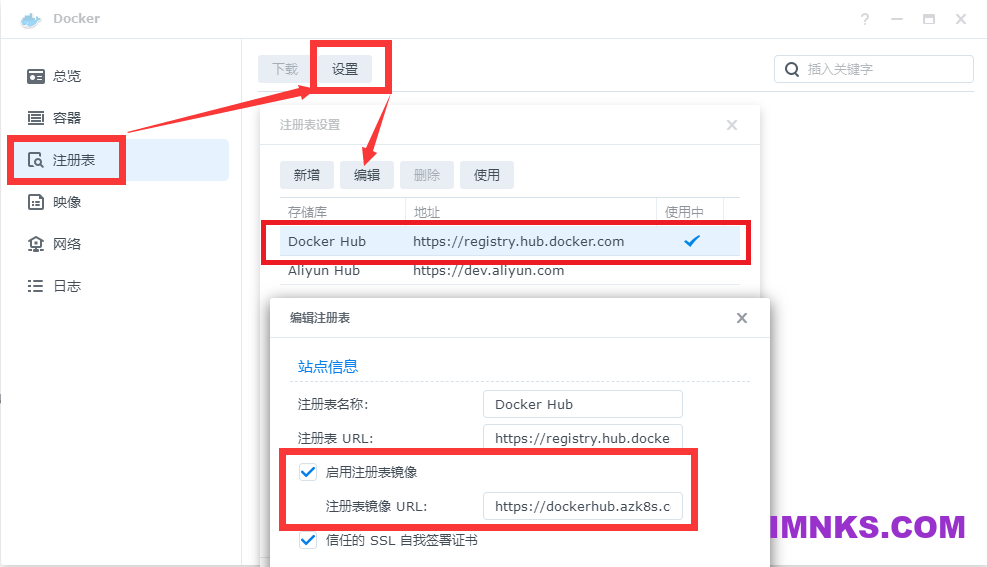The image size is (987, 567).
Task: Toggle the 信任的 SSL 自我签署证书 checkbox
Action: [309, 540]
